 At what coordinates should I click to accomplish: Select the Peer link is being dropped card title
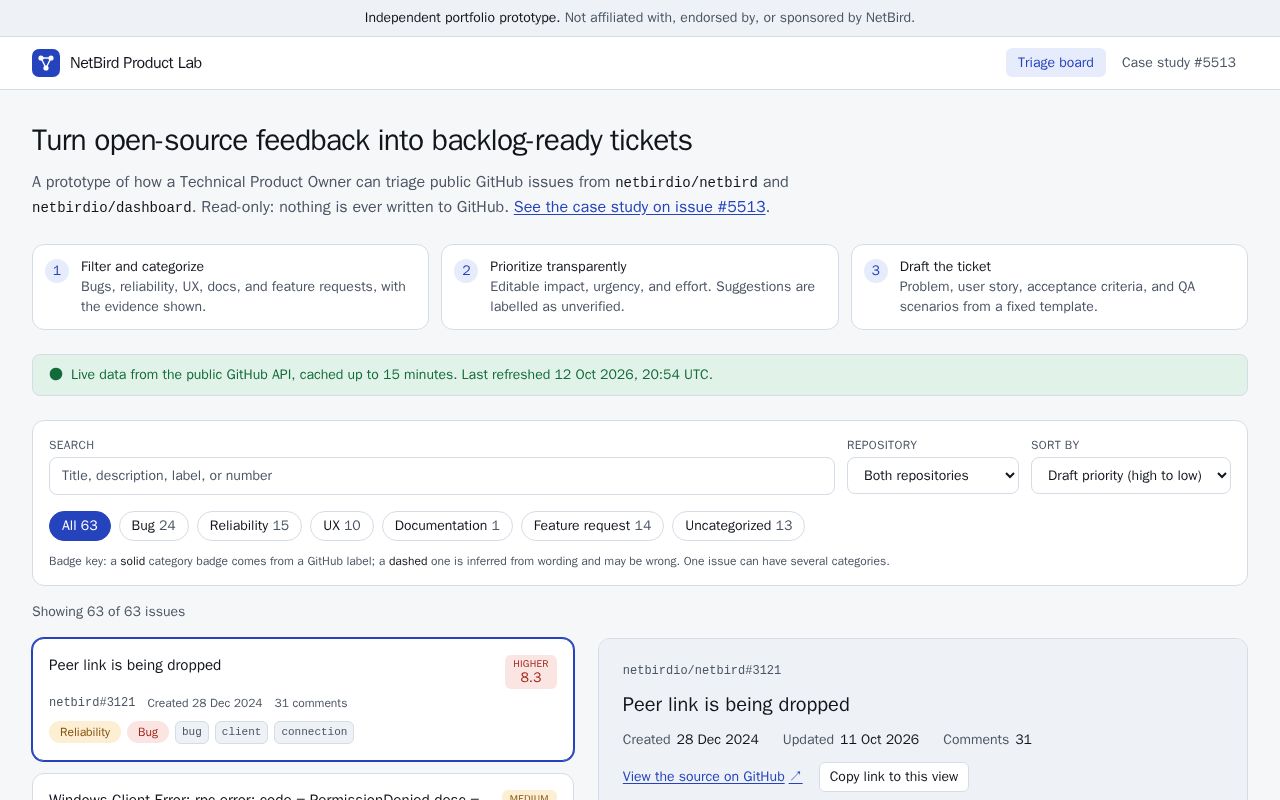[135, 665]
